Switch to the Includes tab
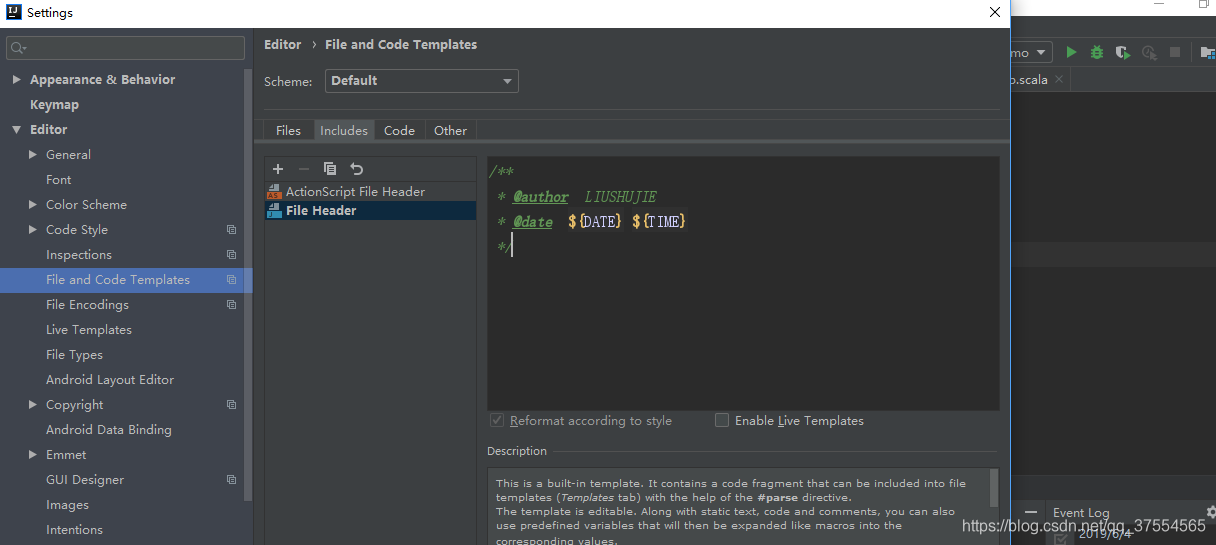This screenshot has width=1216, height=545. click(x=344, y=130)
